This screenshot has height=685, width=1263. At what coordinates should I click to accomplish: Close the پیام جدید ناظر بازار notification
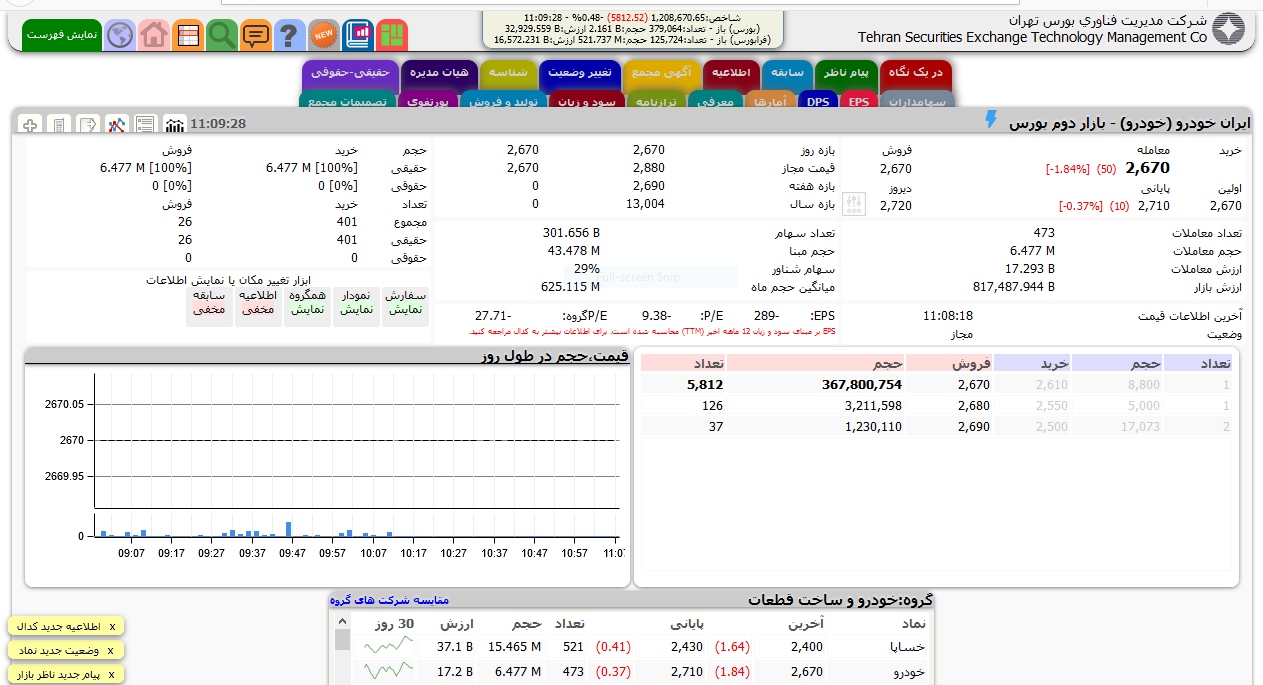click(110, 676)
